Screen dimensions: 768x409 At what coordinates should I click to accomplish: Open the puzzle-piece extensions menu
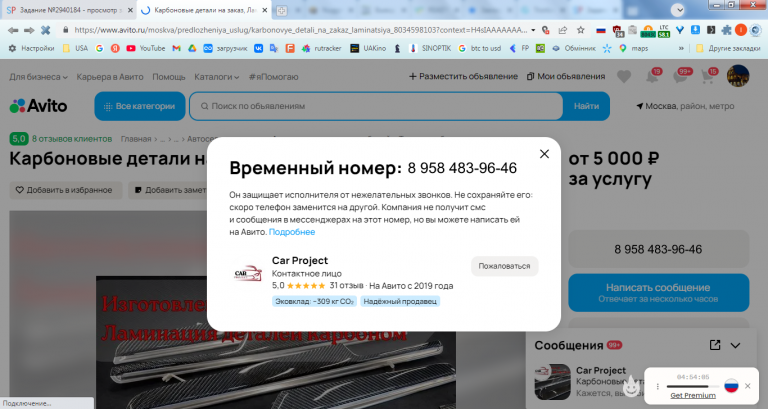pos(726,30)
